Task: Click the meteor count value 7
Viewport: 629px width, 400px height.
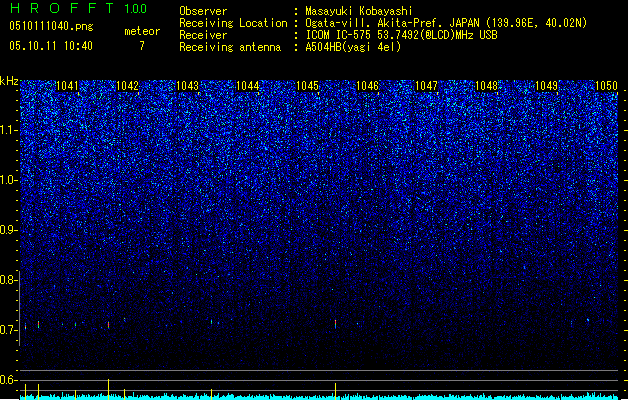Action: tap(142, 46)
